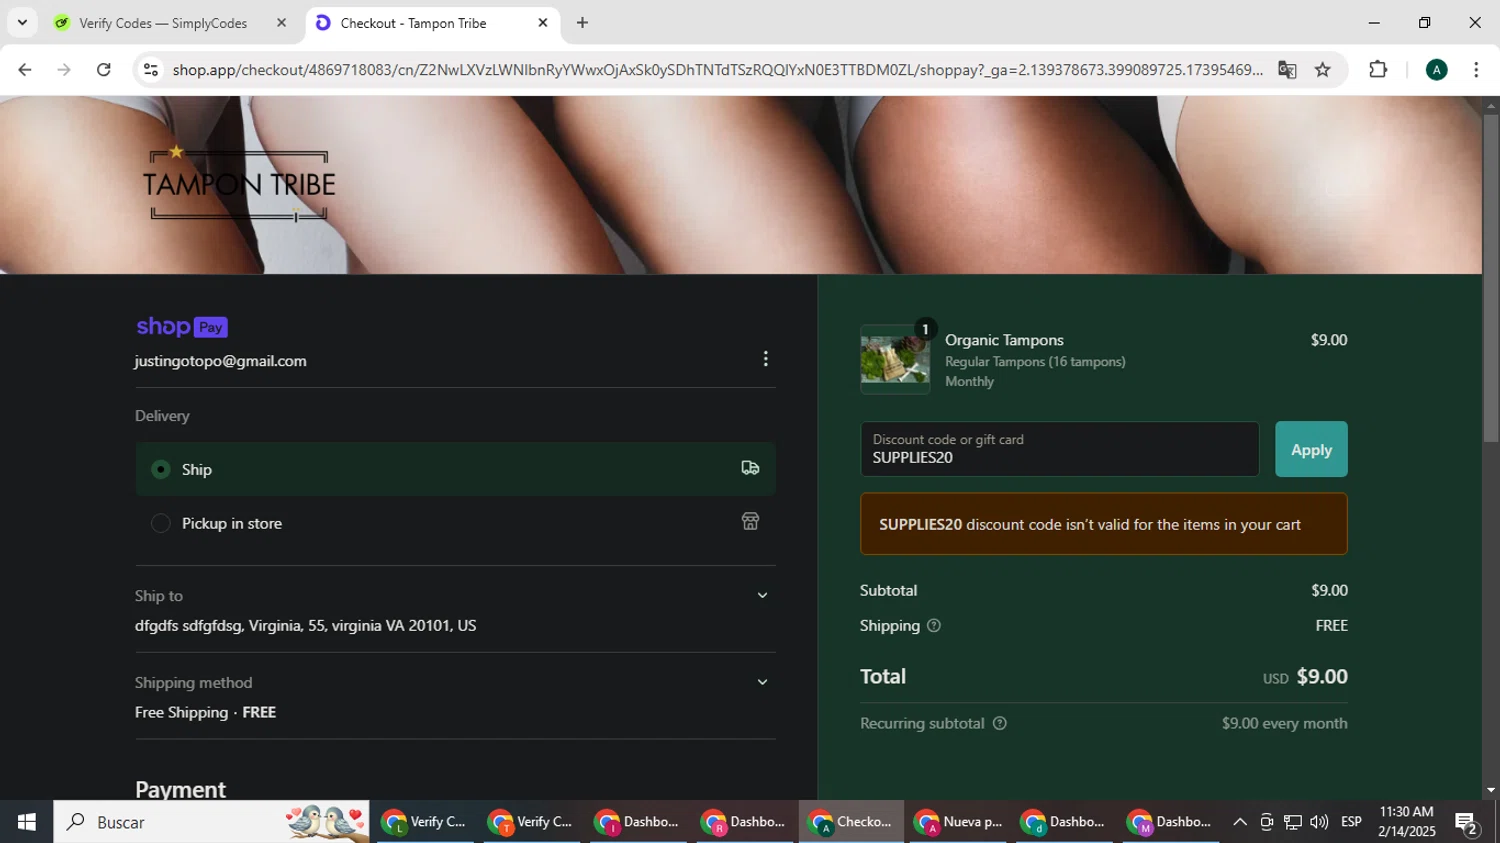Click the Total amount $9.00
This screenshot has width=1500, height=843.
click(x=1322, y=677)
